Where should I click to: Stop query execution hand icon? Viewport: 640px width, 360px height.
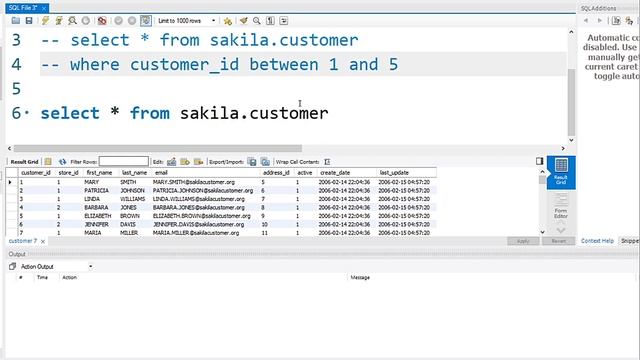(x=86, y=20)
